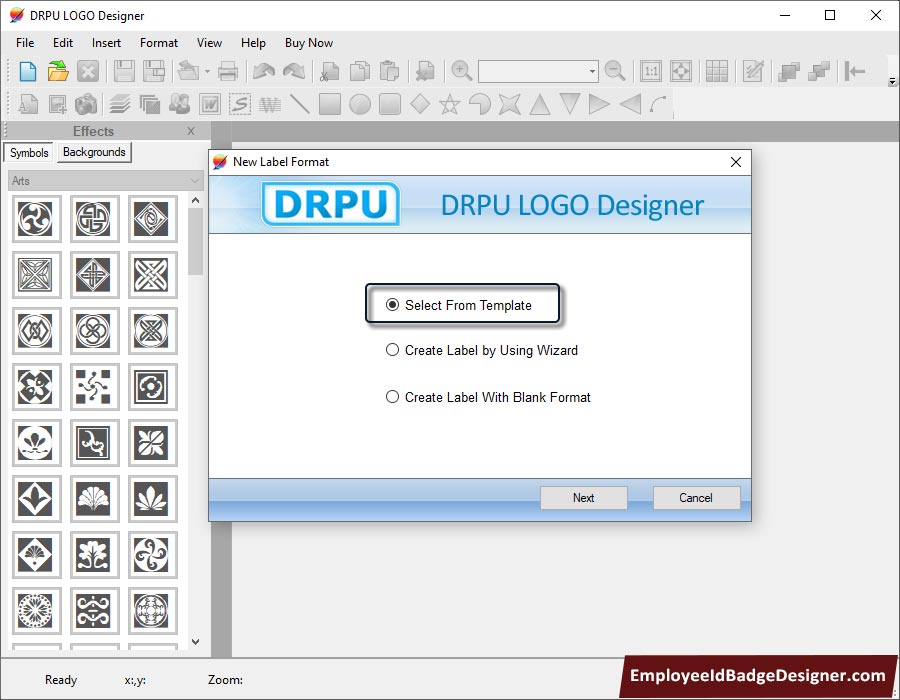Click the Undo arrow icon

pyautogui.click(x=264, y=72)
